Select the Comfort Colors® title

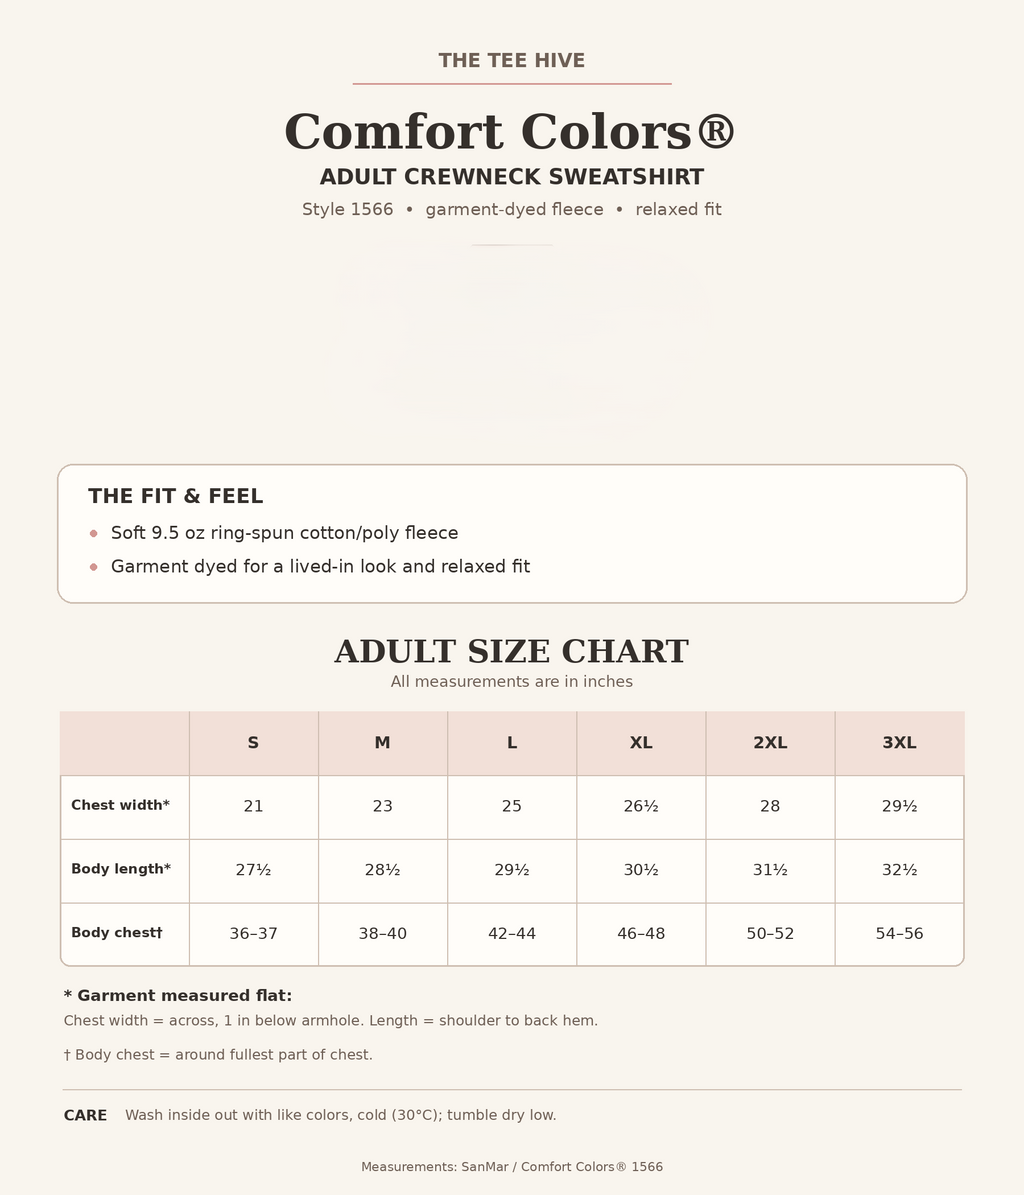coord(510,131)
